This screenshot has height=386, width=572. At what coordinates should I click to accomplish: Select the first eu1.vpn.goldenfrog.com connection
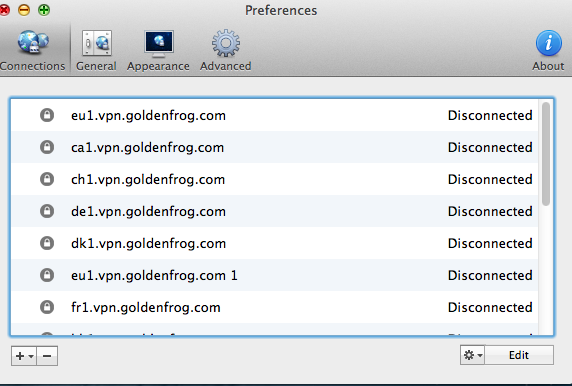pos(274,115)
